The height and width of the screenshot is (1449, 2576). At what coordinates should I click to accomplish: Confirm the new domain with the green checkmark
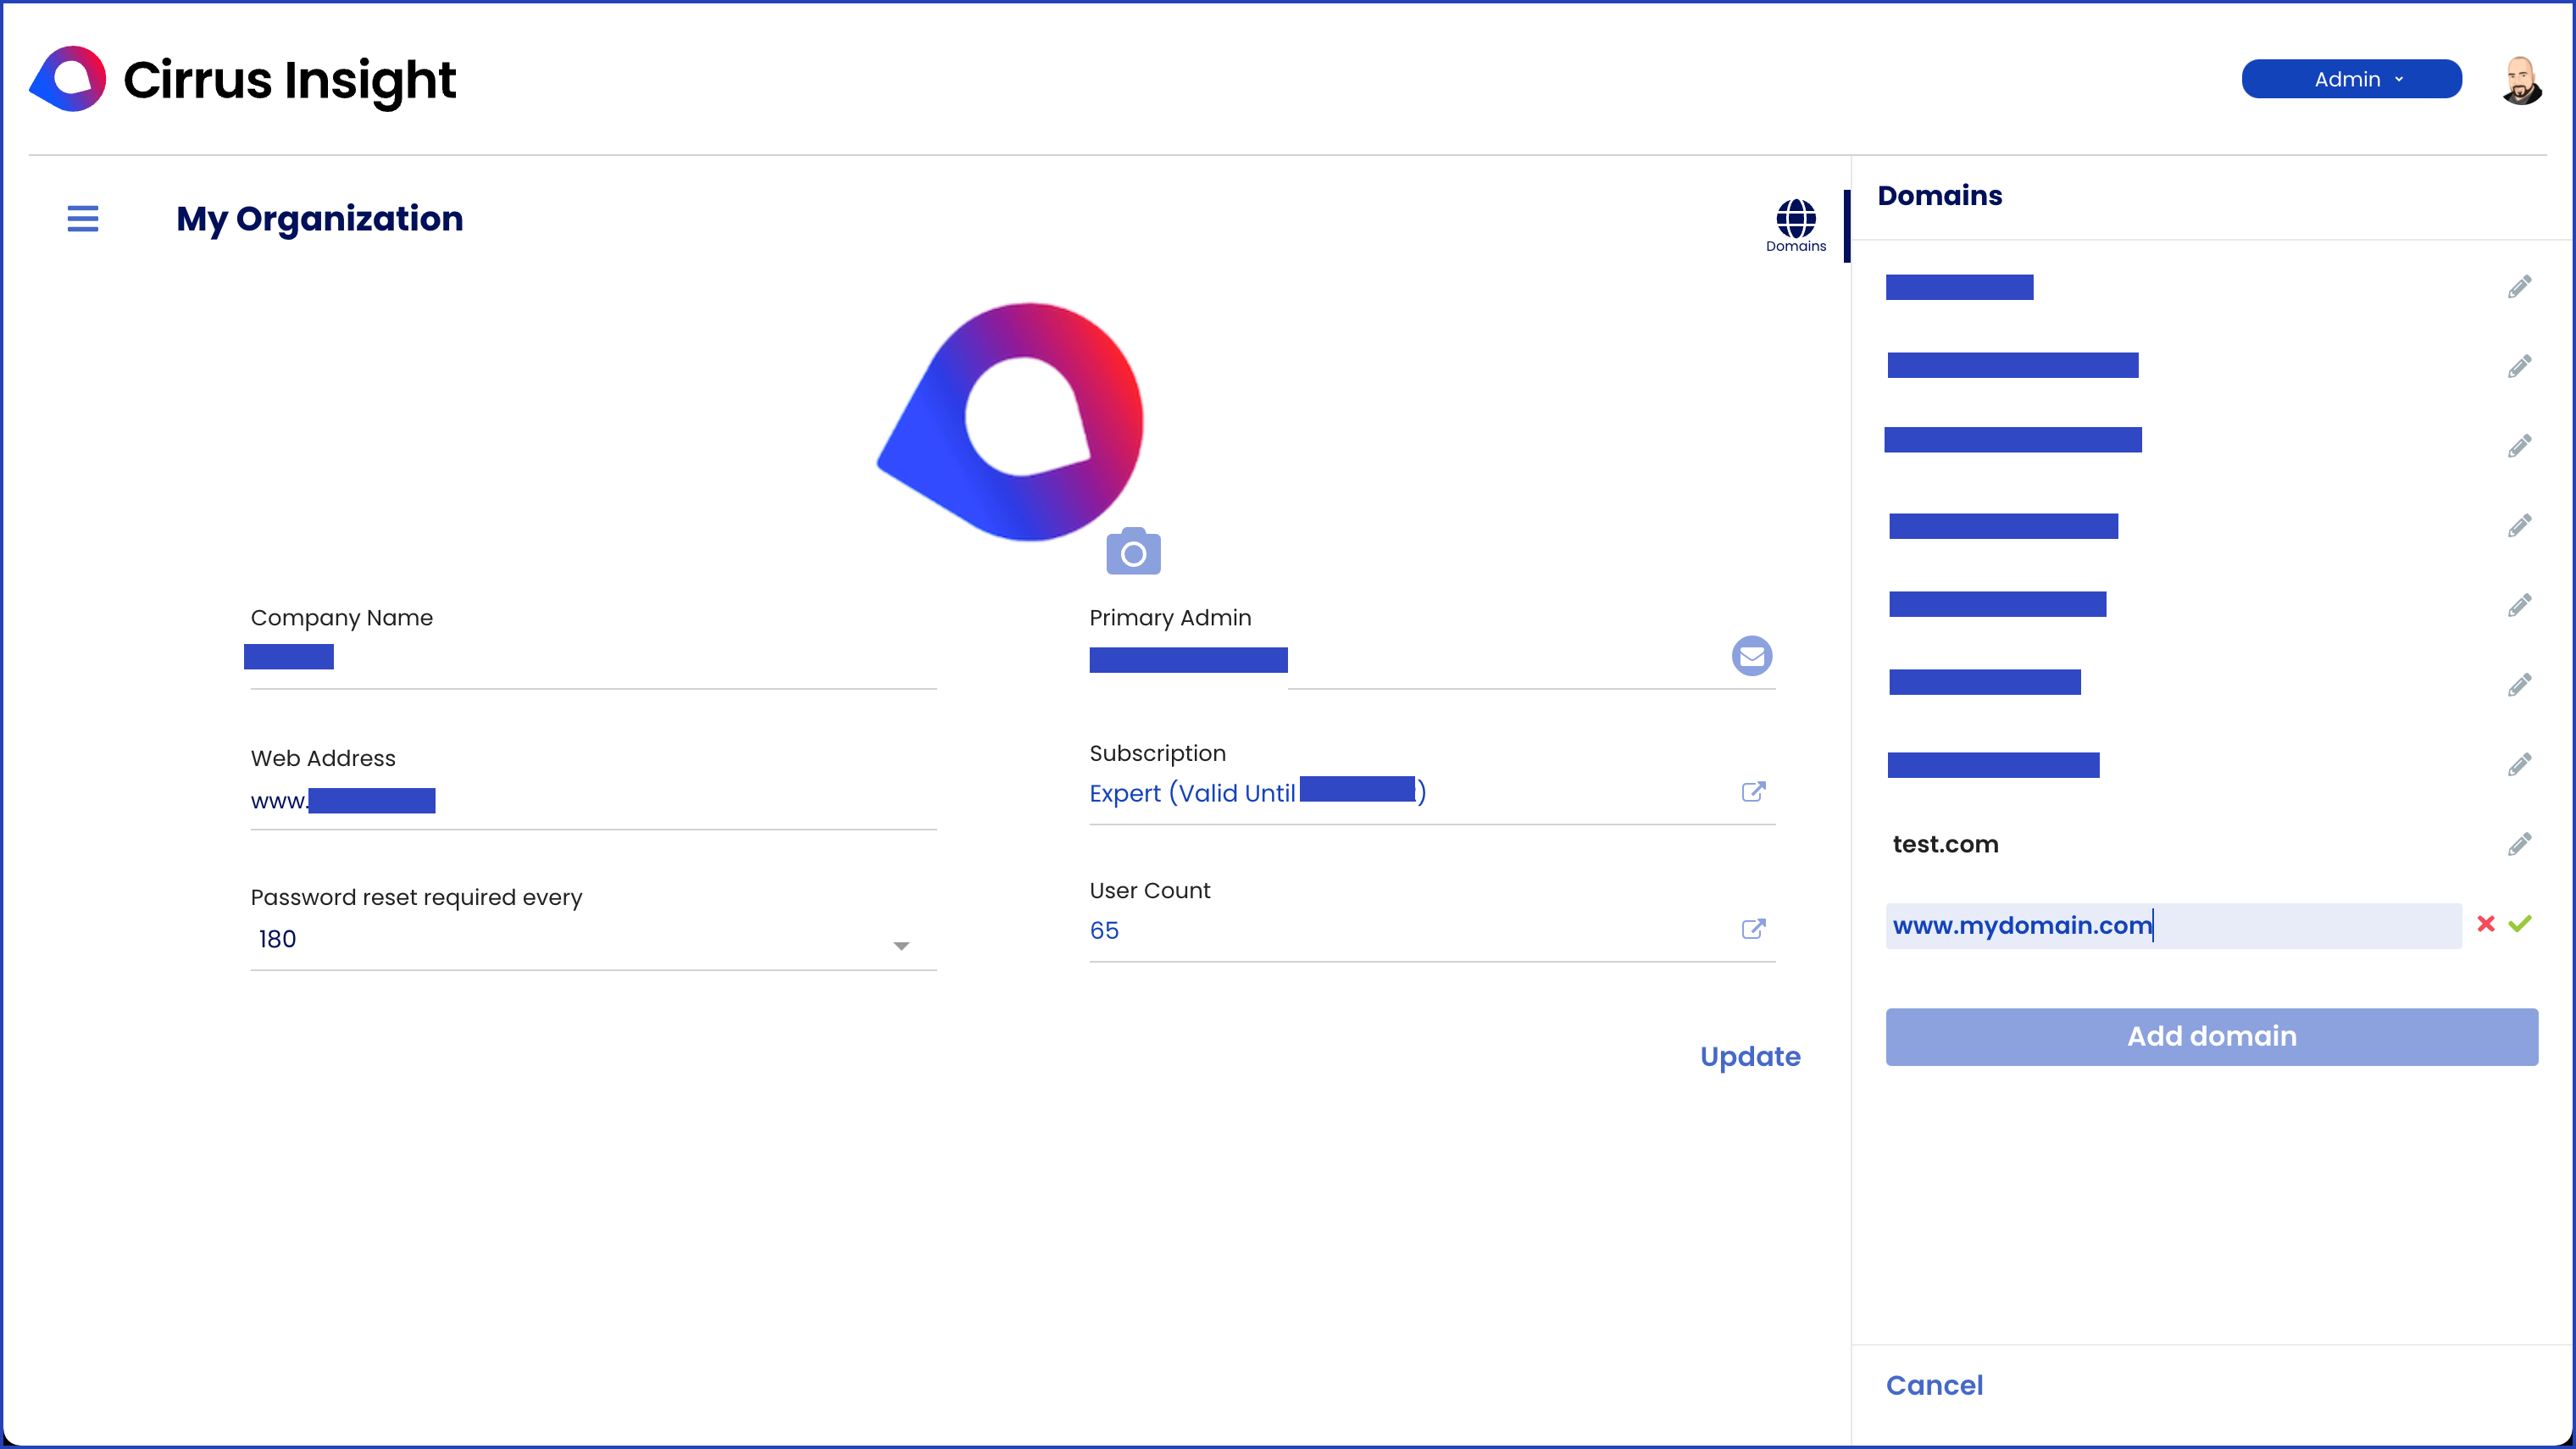click(x=2520, y=923)
